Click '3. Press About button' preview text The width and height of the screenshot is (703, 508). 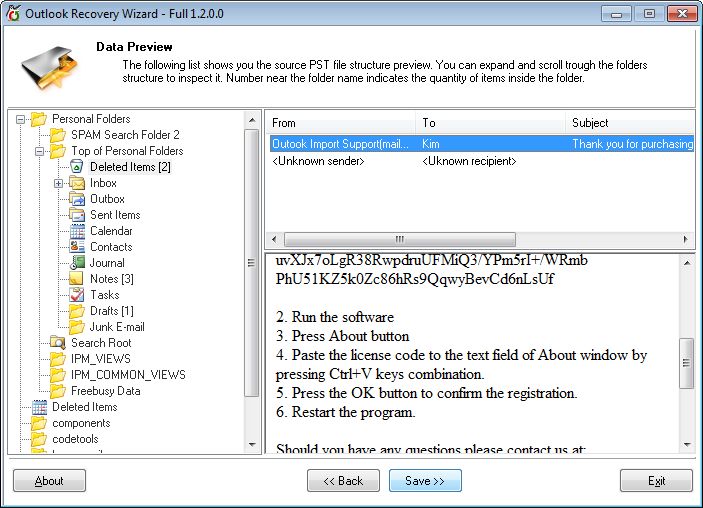click(343, 336)
